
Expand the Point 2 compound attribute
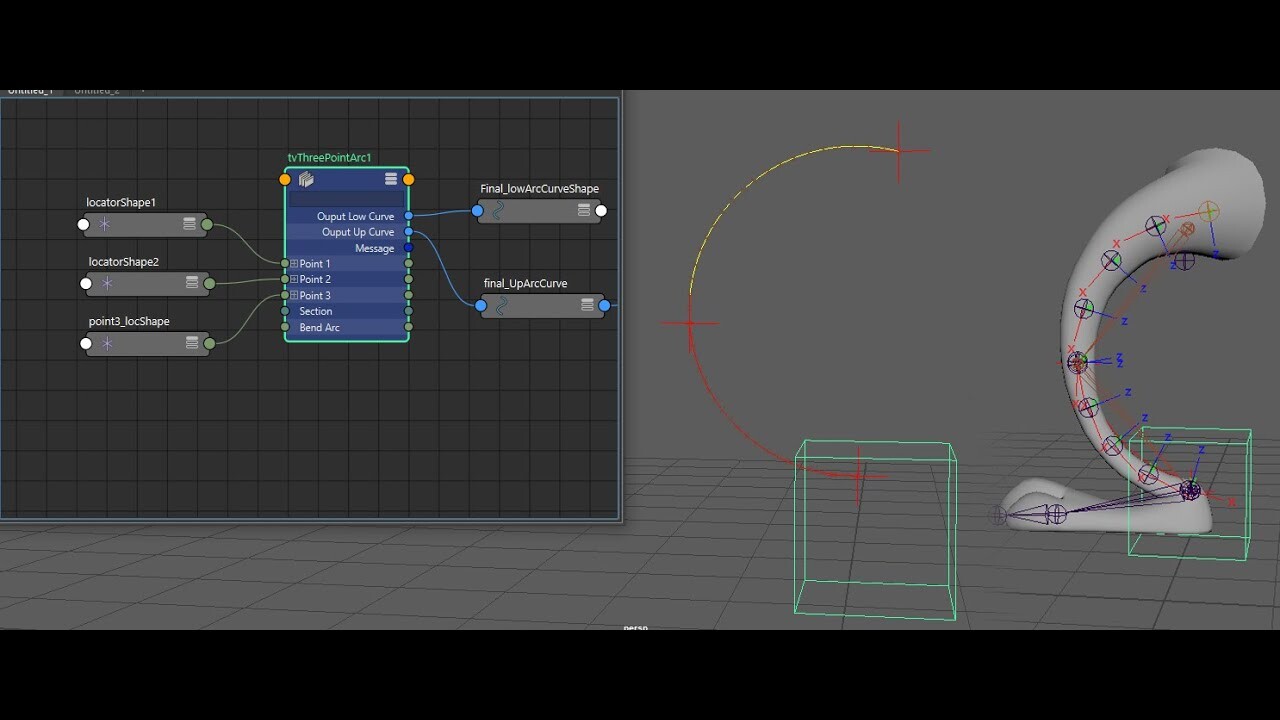292,279
